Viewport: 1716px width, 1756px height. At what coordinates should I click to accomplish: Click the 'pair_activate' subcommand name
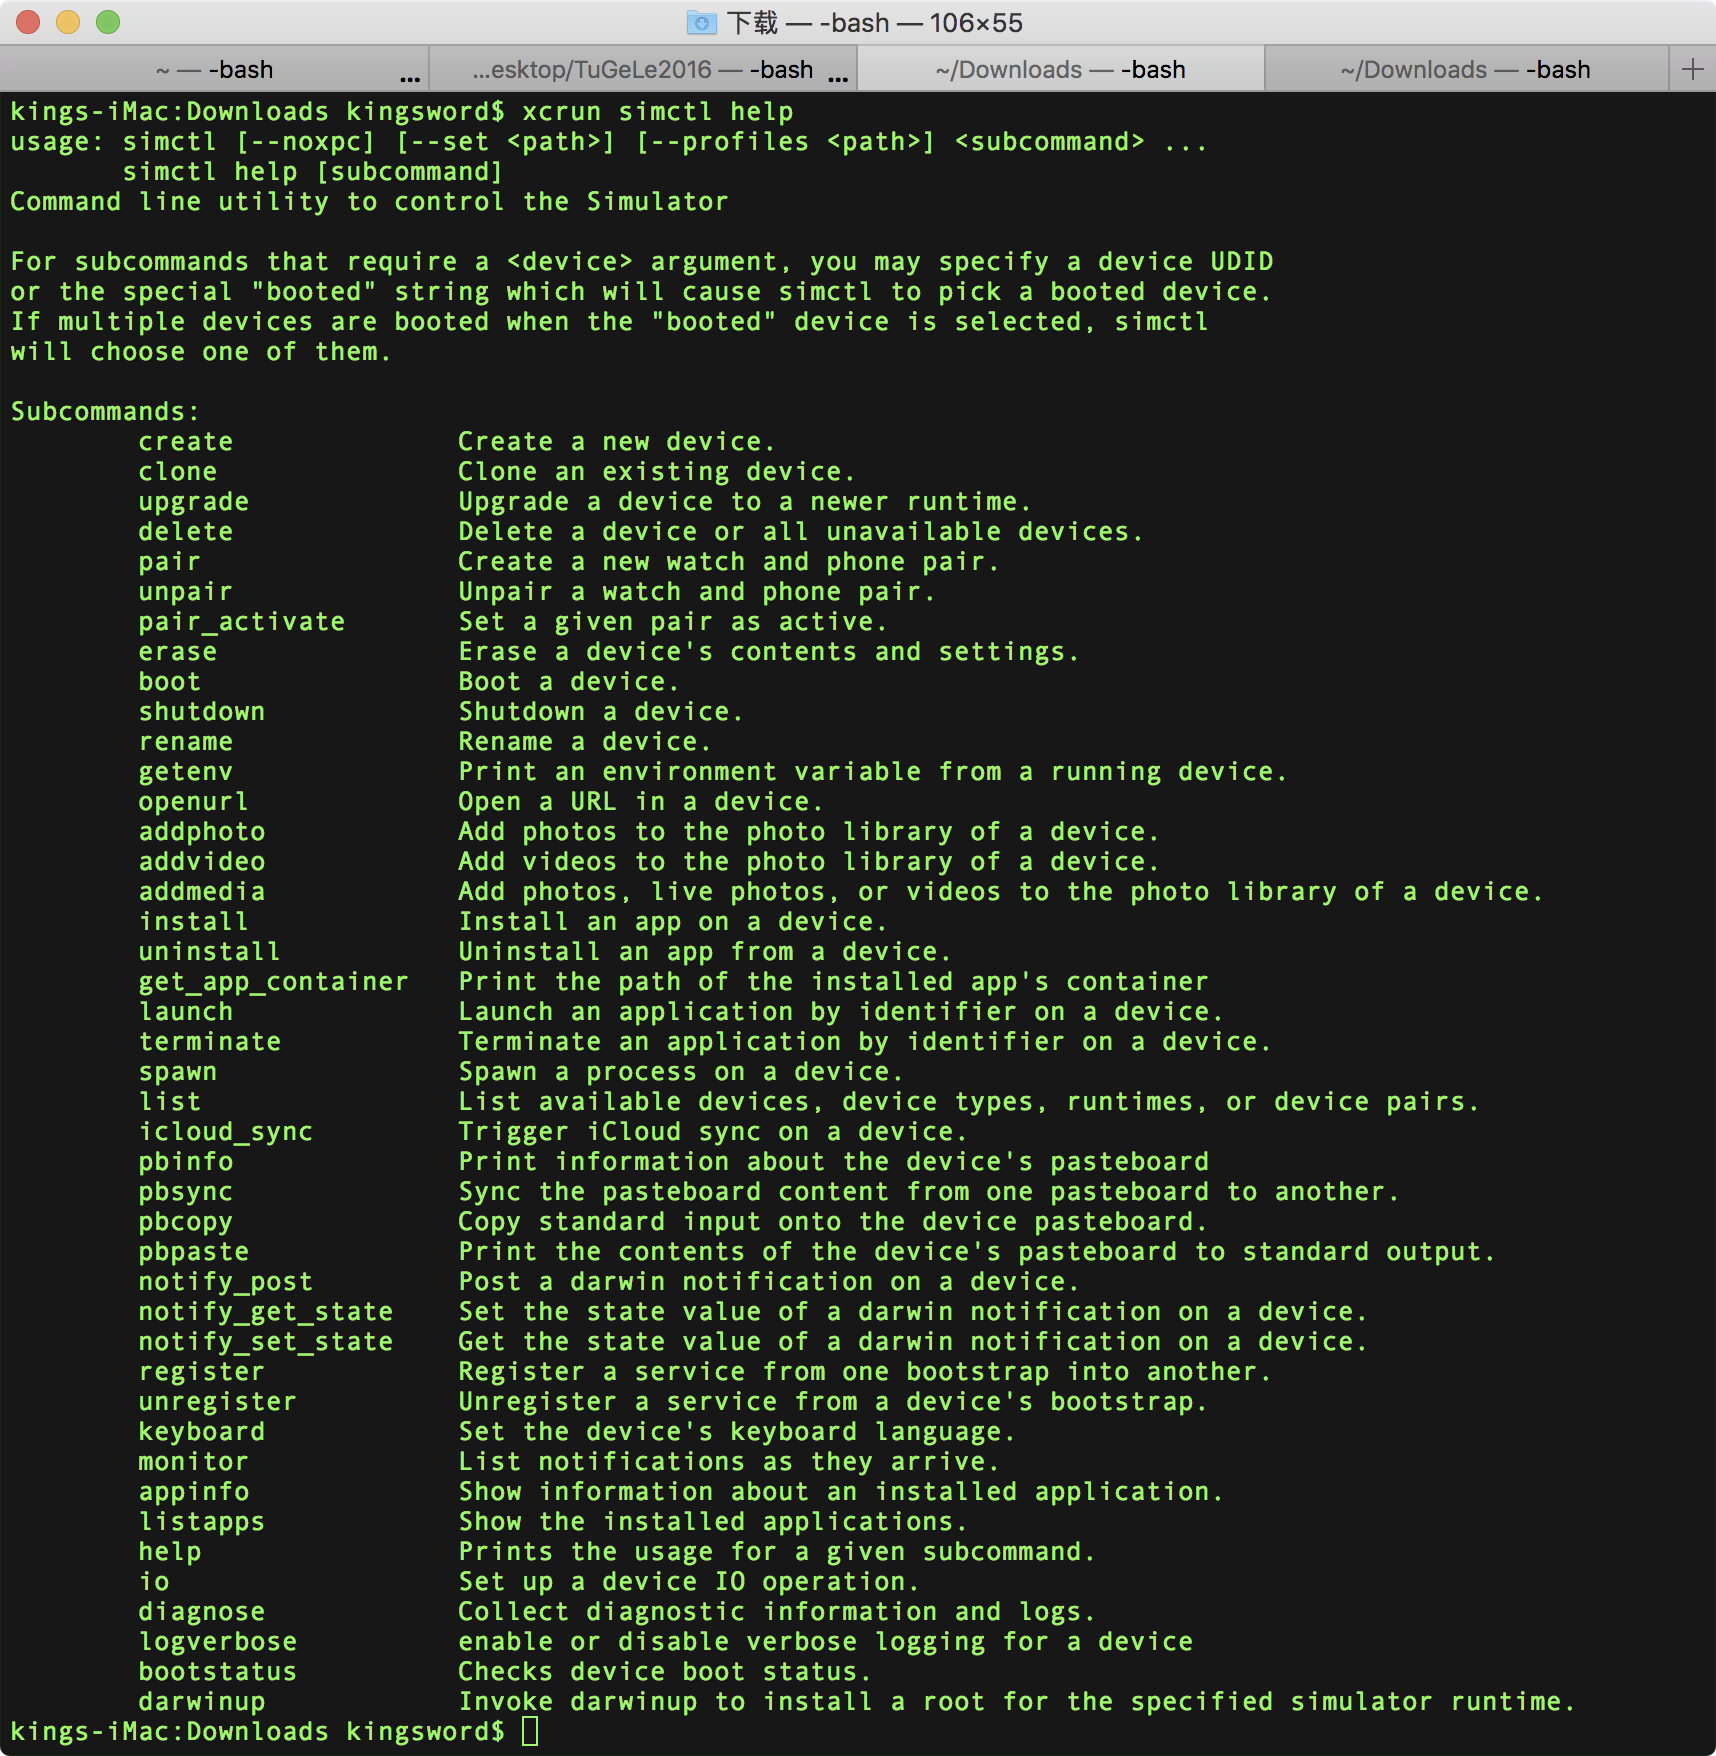click(242, 621)
